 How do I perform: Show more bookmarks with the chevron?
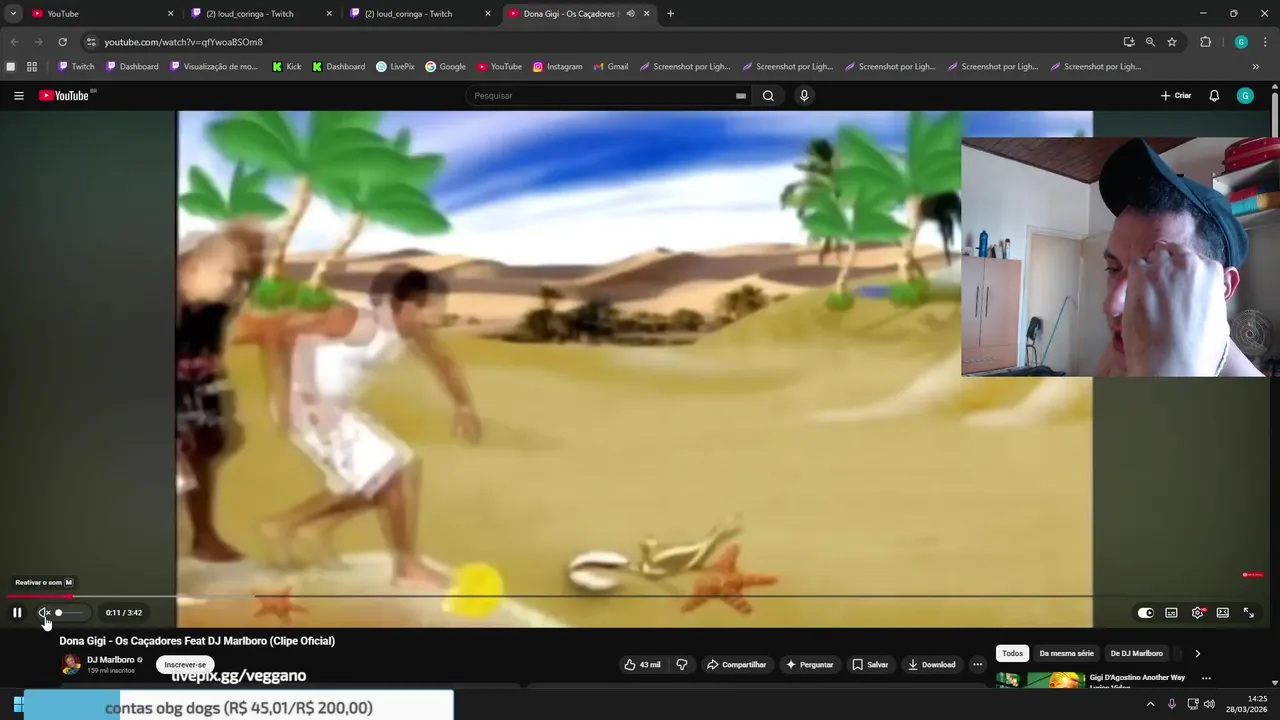(1256, 67)
